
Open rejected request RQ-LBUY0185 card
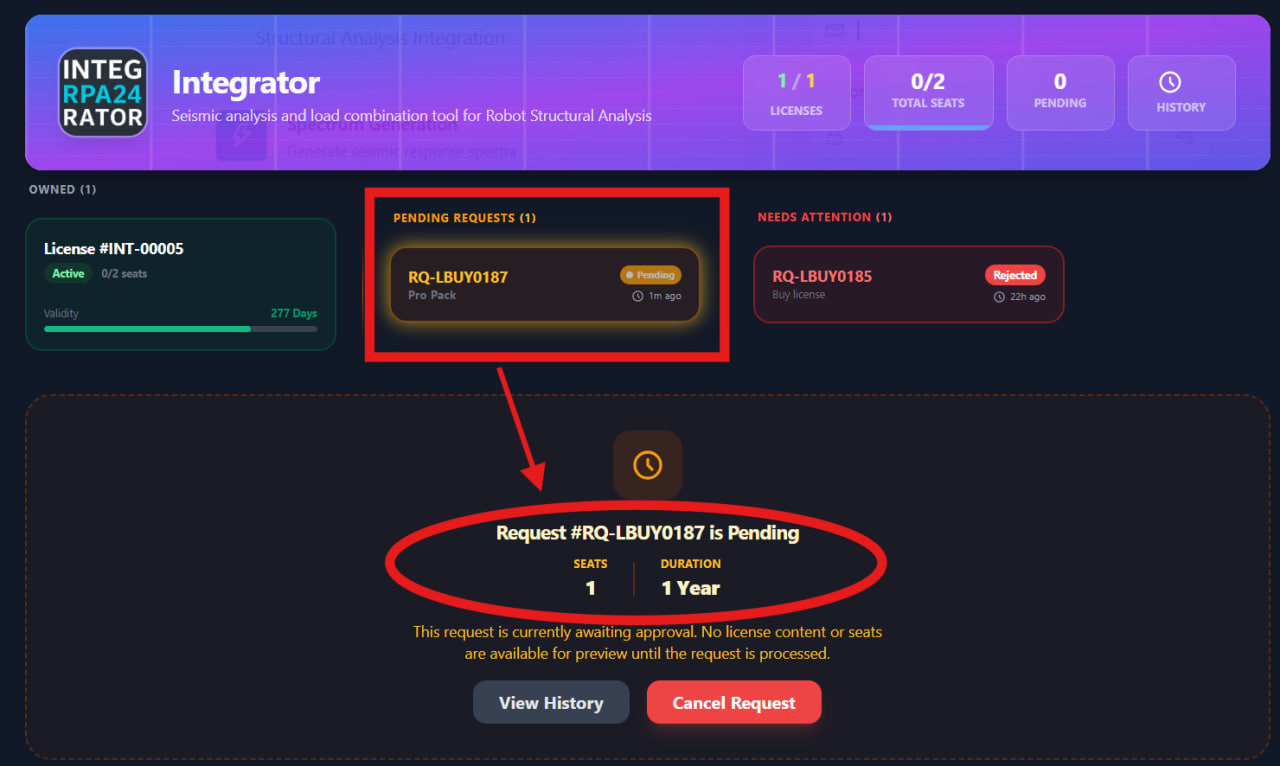880,285
